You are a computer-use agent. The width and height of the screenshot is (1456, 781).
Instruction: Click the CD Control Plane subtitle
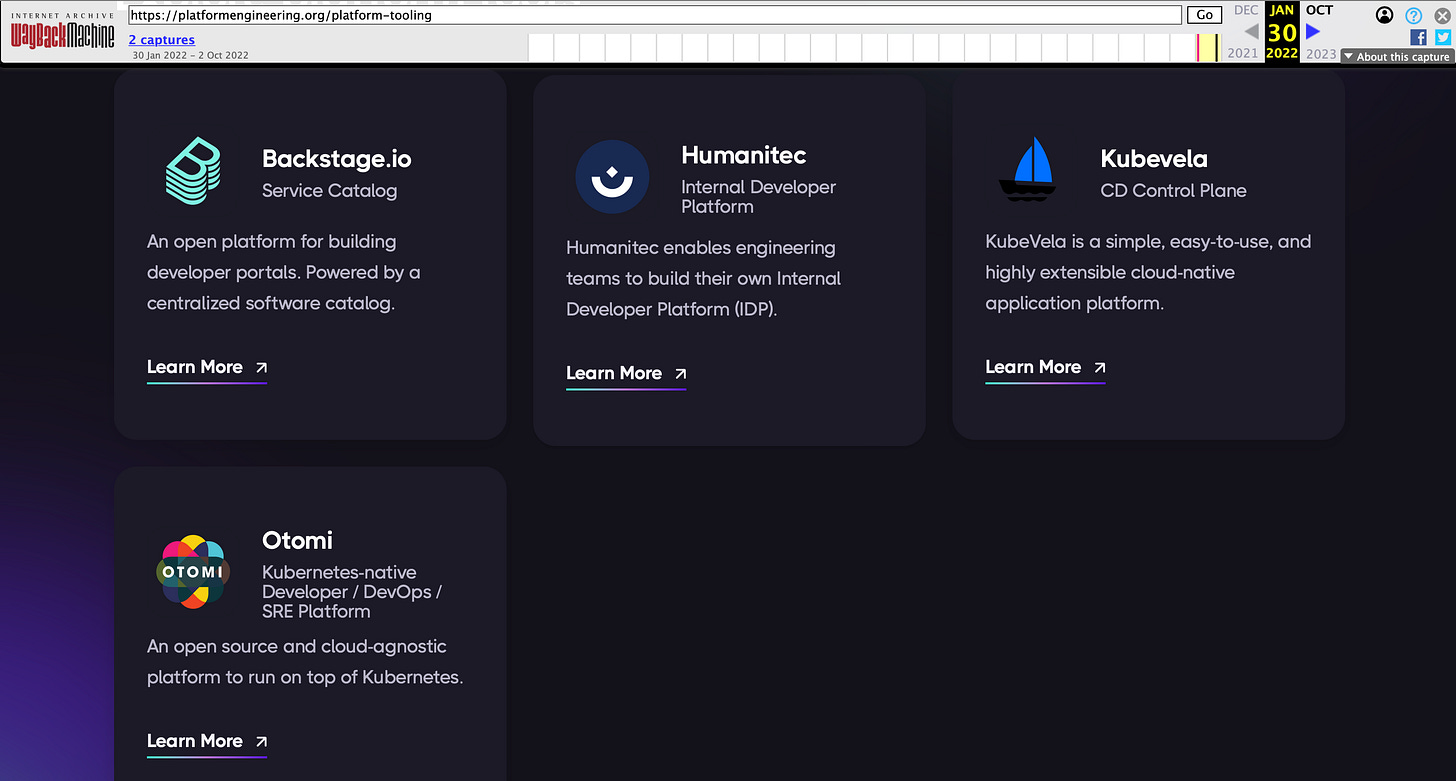pyautogui.click(x=1174, y=191)
